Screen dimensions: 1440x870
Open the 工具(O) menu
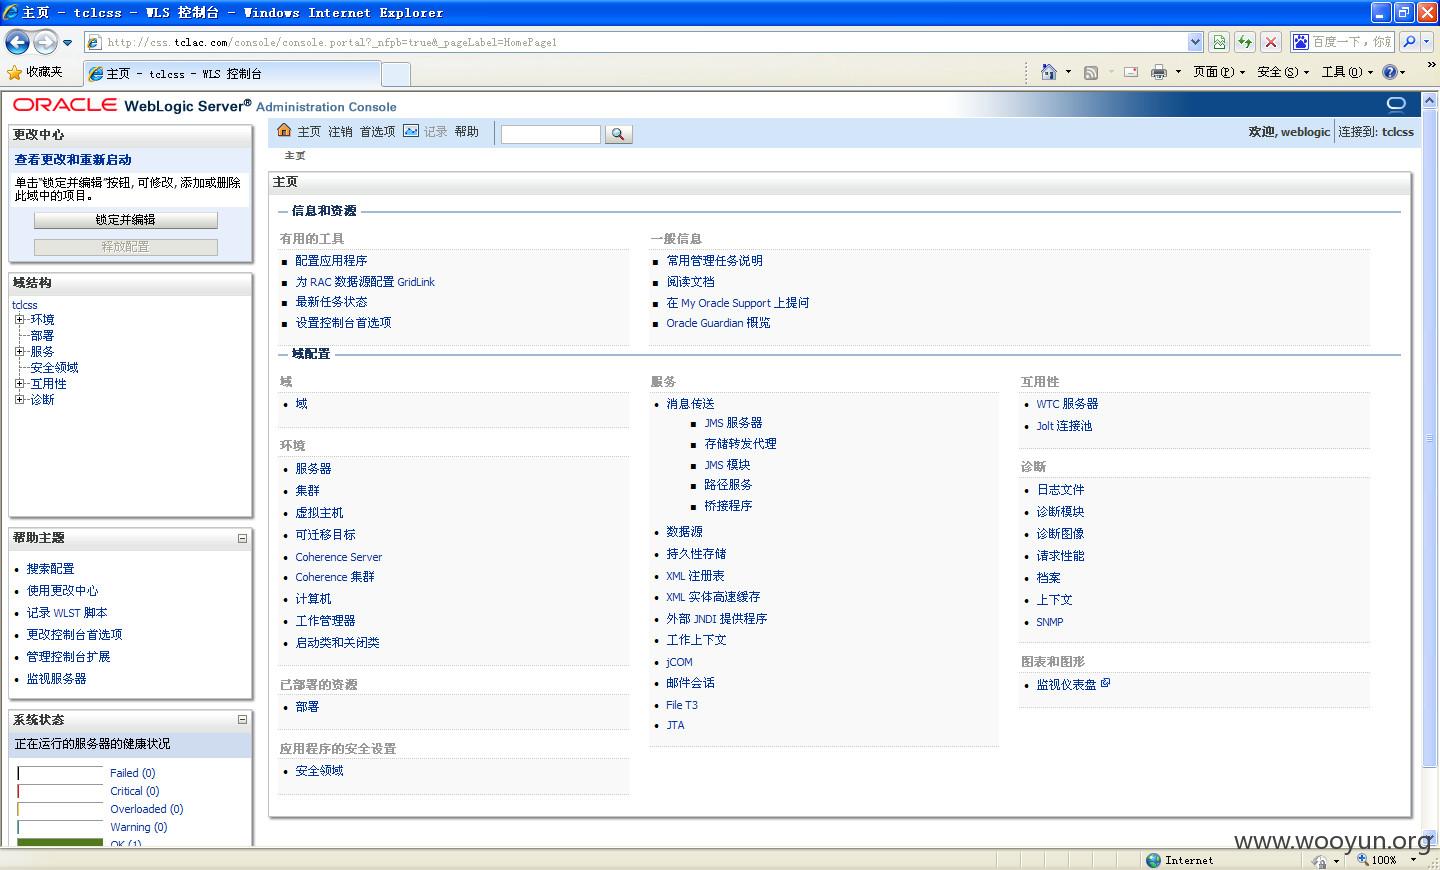1347,72
